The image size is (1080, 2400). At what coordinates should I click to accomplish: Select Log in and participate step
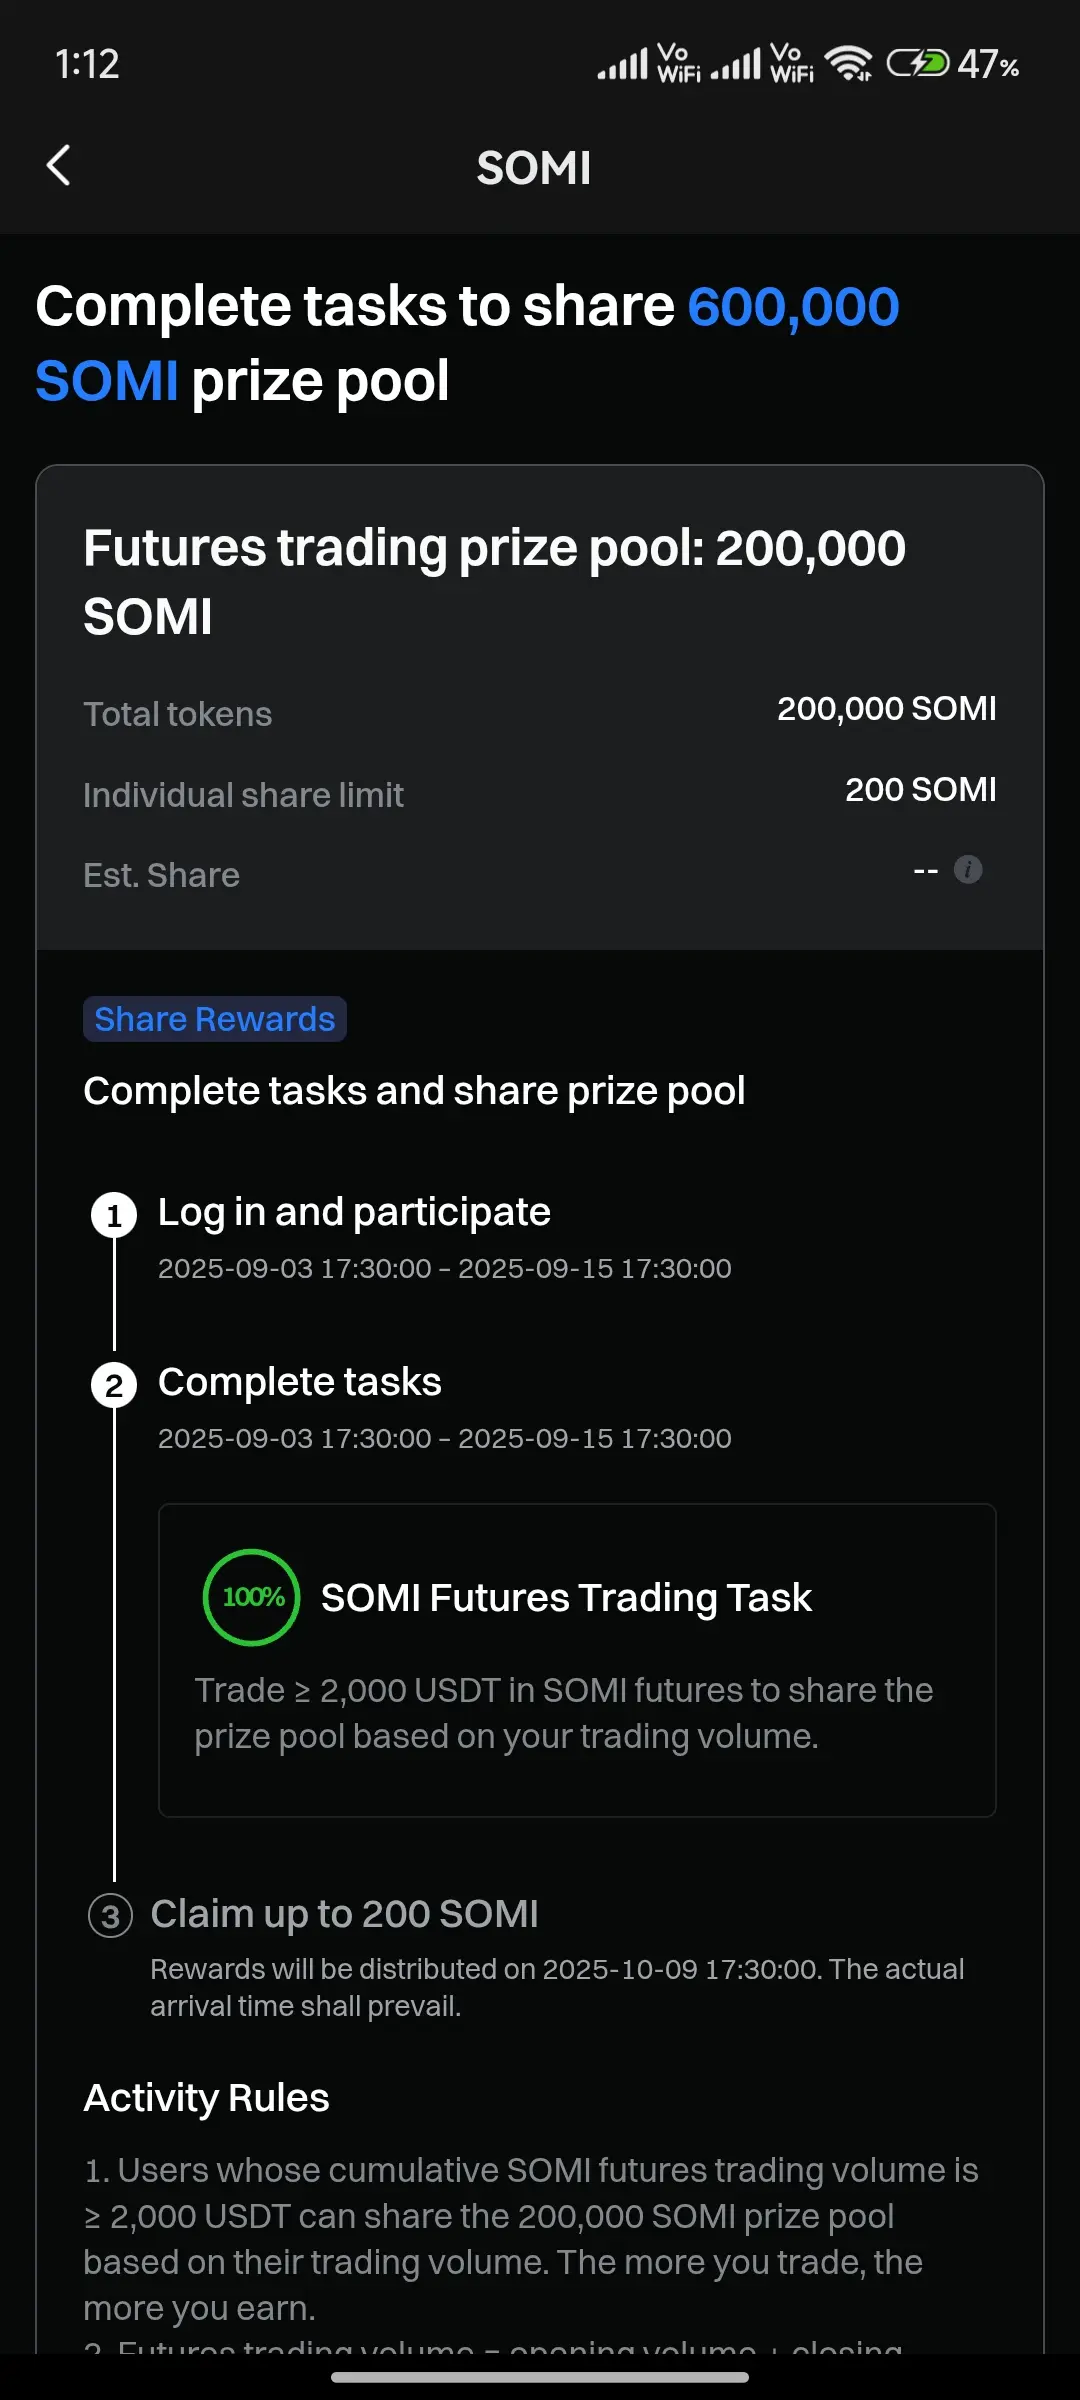[354, 1212]
